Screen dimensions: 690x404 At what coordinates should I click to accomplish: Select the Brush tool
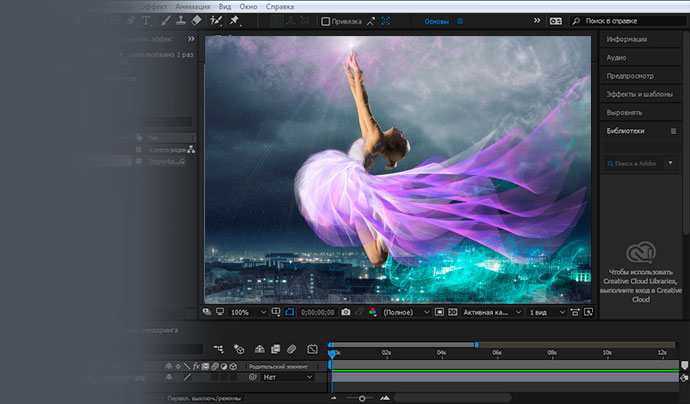click(x=165, y=21)
